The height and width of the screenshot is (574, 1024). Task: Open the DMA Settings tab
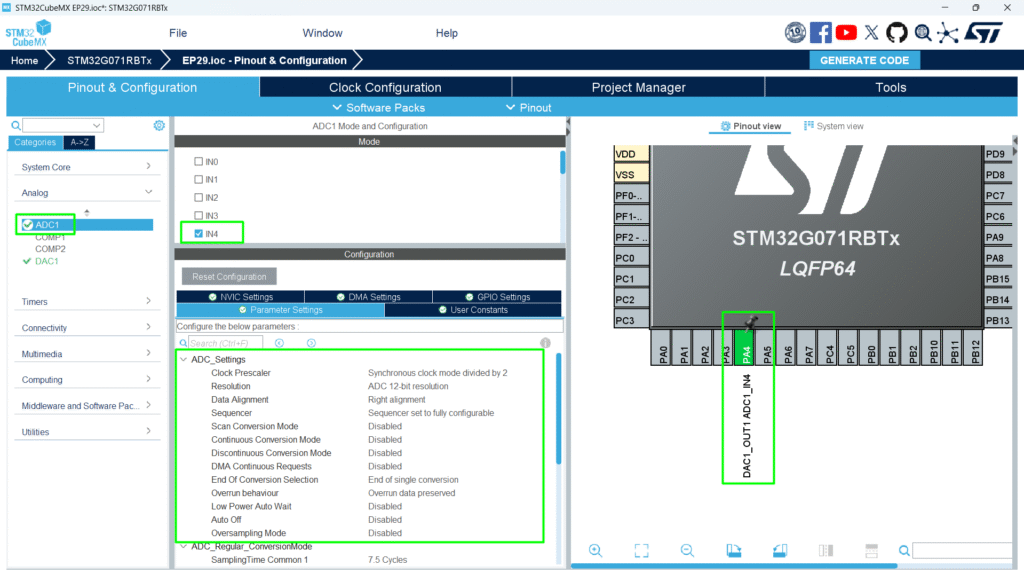(367, 297)
